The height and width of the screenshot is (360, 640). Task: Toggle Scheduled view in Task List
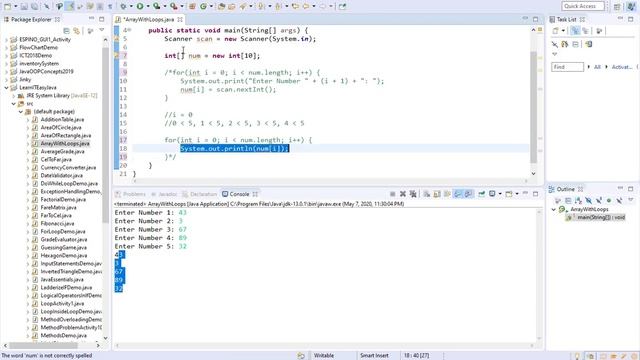point(585,31)
